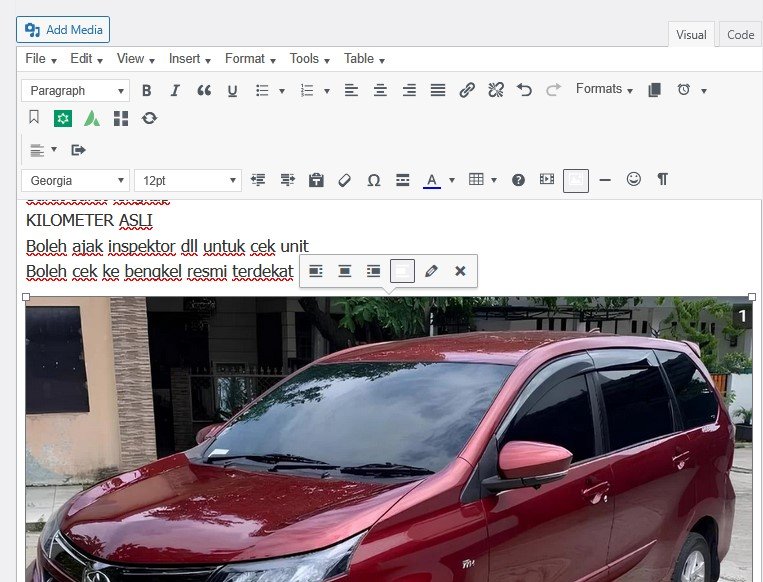
Task: Remove the image with the X icon
Action: [460, 271]
